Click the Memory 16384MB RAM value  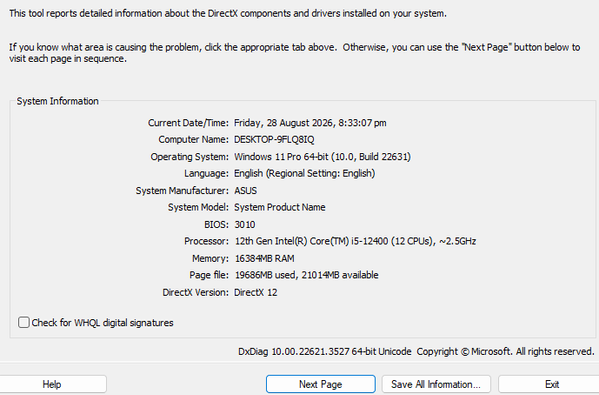264,258
